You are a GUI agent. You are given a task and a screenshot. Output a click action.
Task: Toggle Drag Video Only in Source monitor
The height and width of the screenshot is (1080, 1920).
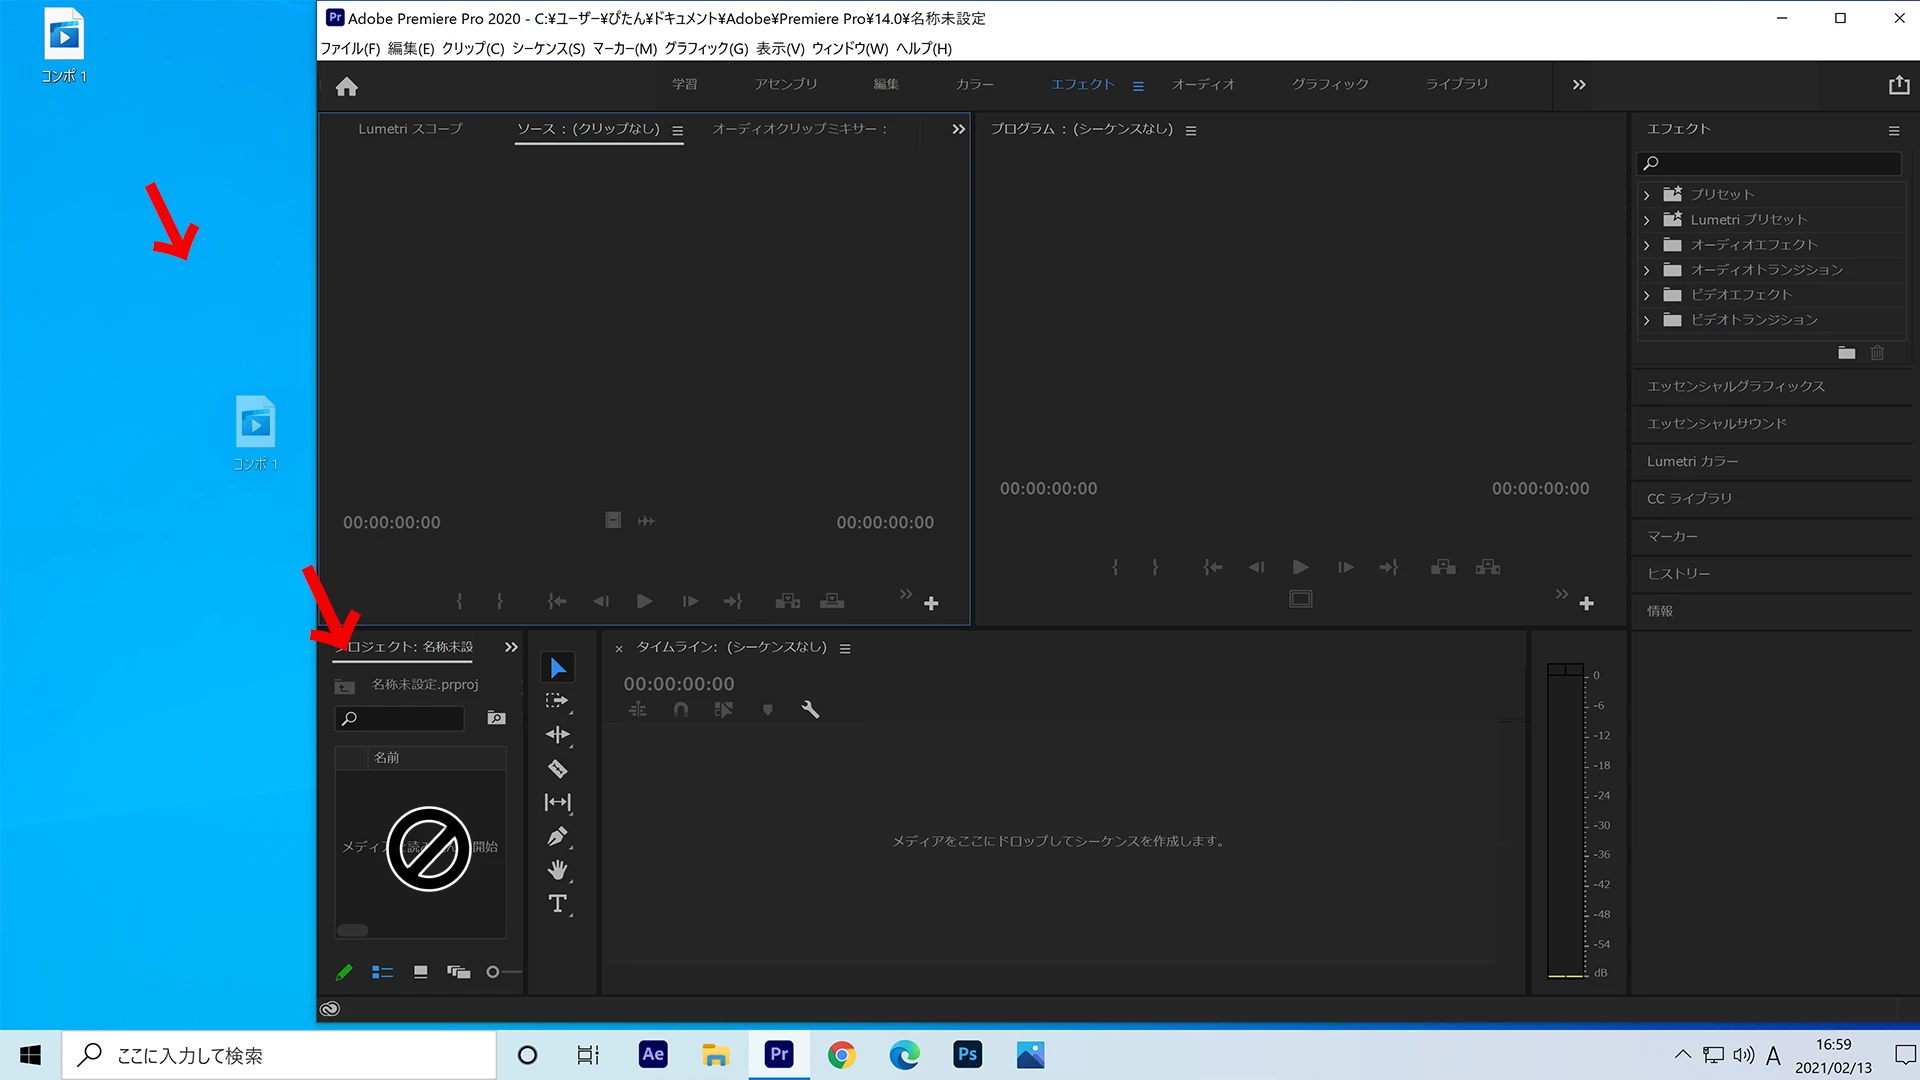[613, 520]
